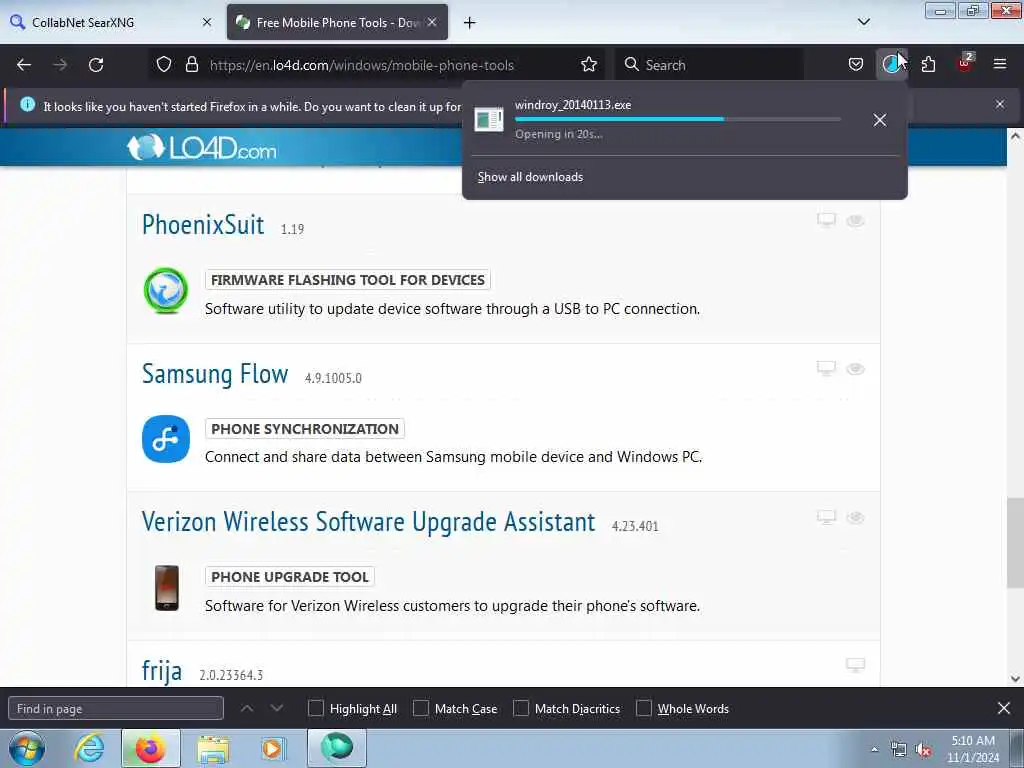Open the Extensions puzzle icon
This screenshot has width=1024, height=768.
click(928, 65)
